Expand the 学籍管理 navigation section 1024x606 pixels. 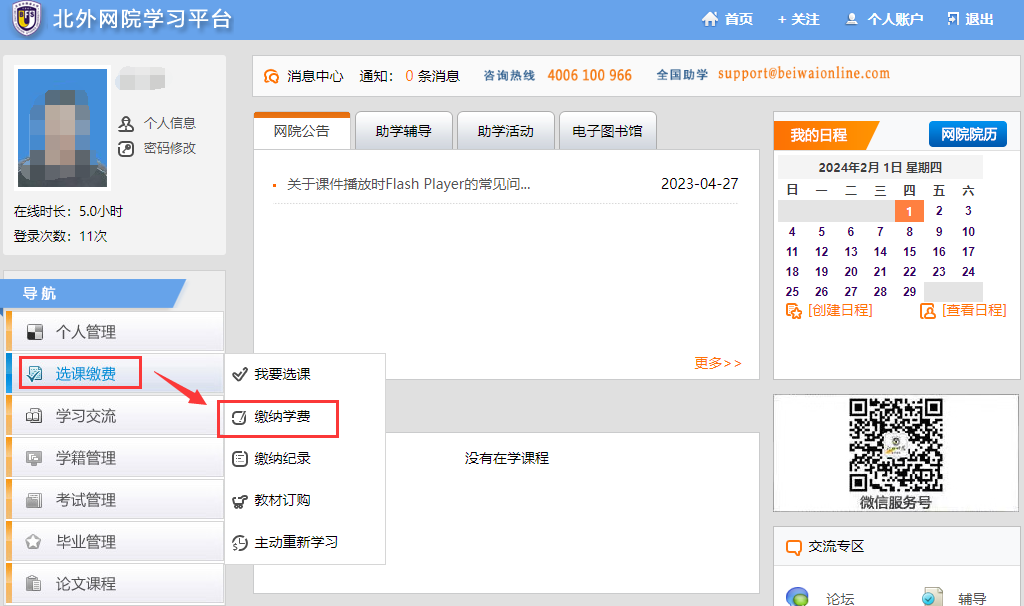[x=115, y=458]
